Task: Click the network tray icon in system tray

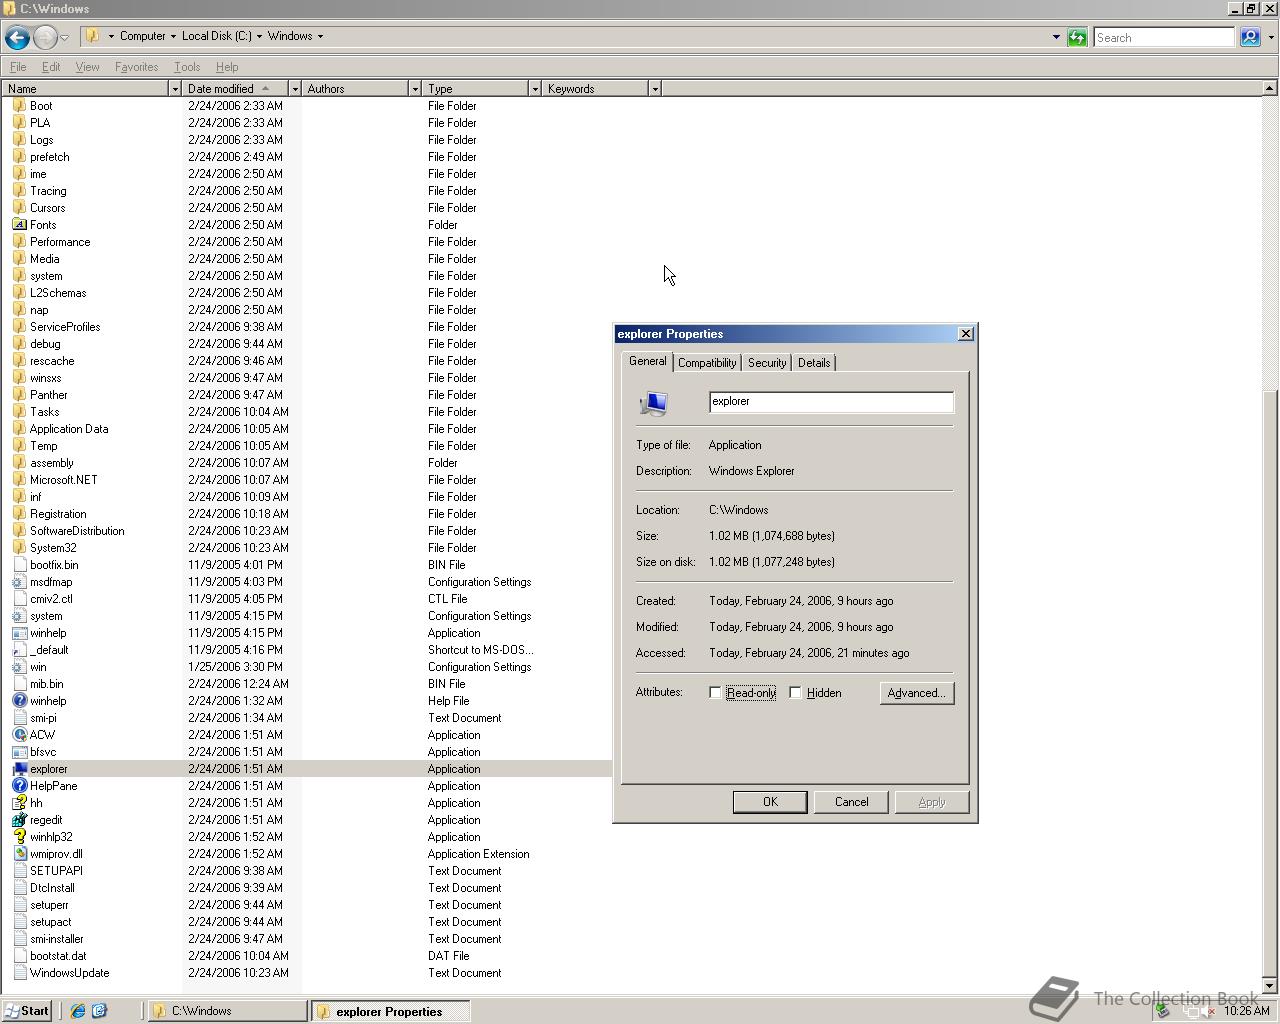Action: coord(1193,1011)
